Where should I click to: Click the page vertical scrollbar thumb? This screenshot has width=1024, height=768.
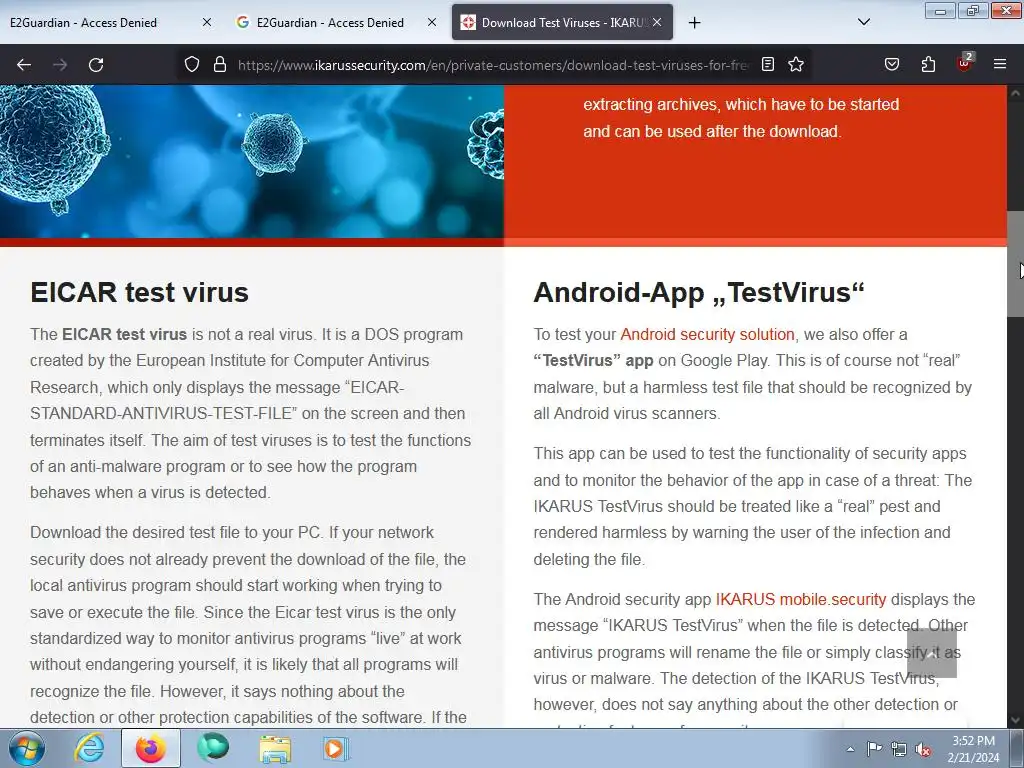[1015, 264]
